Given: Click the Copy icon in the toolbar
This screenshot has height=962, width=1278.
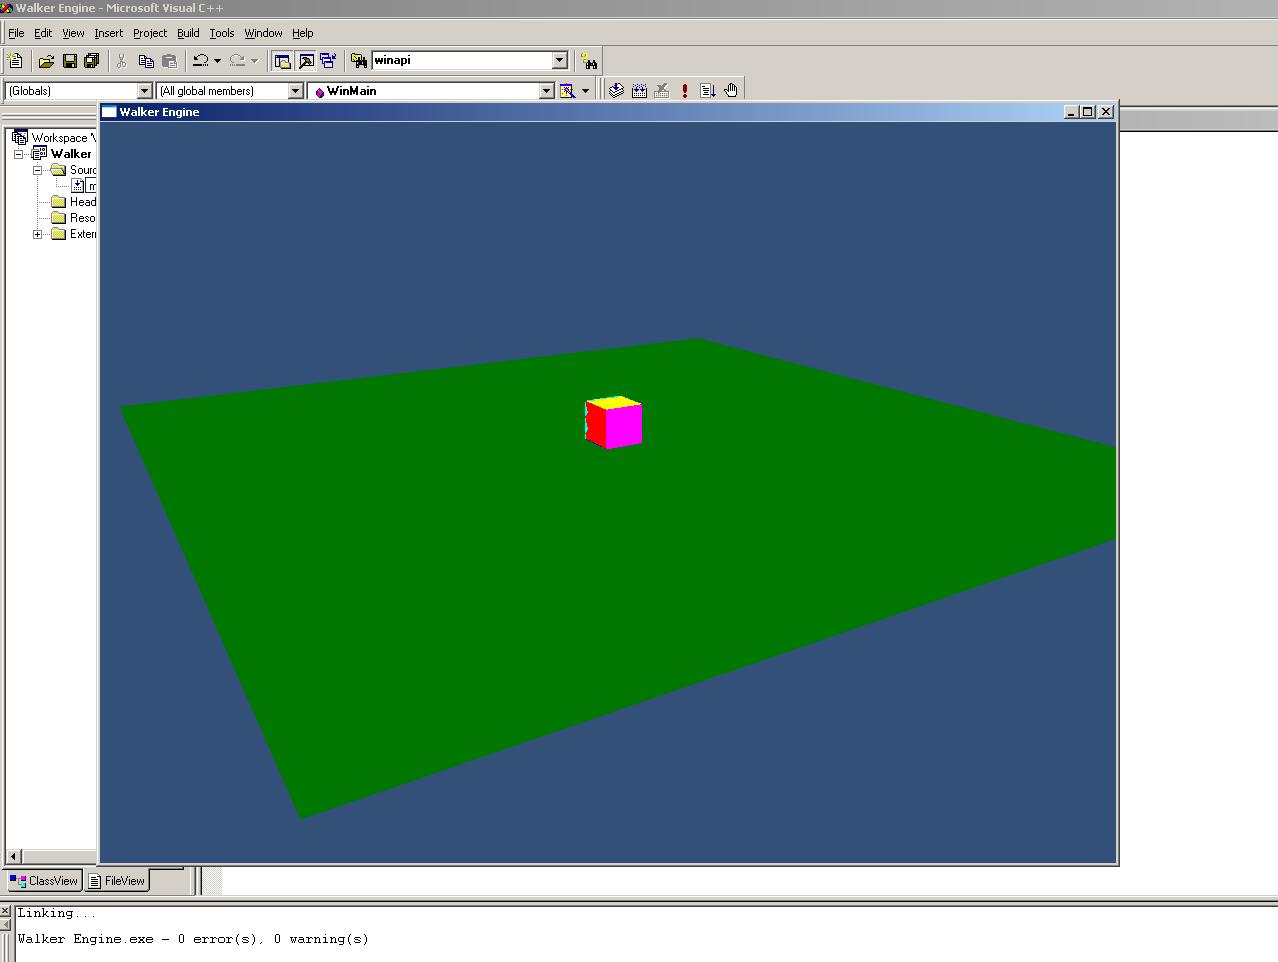Looking at the screenshot, I should tap(146, 61).
